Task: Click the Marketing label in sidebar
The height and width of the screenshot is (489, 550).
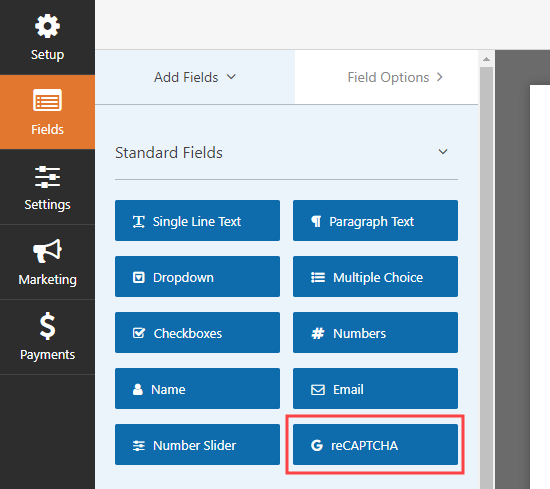Action: pyautogui.click(x=47, y=280)
